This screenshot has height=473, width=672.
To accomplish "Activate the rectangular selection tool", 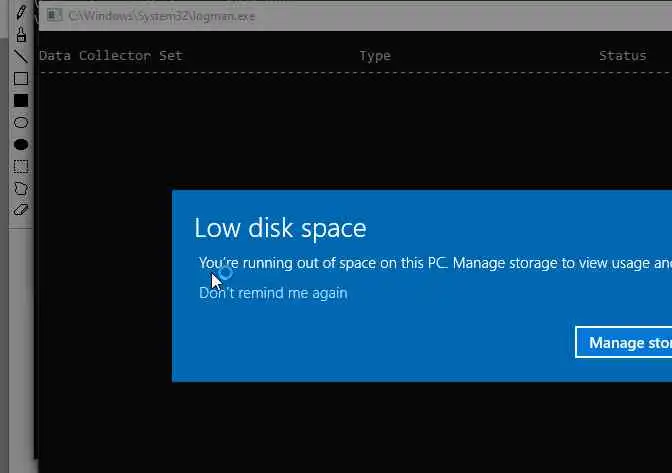I will tap(21, 167).
